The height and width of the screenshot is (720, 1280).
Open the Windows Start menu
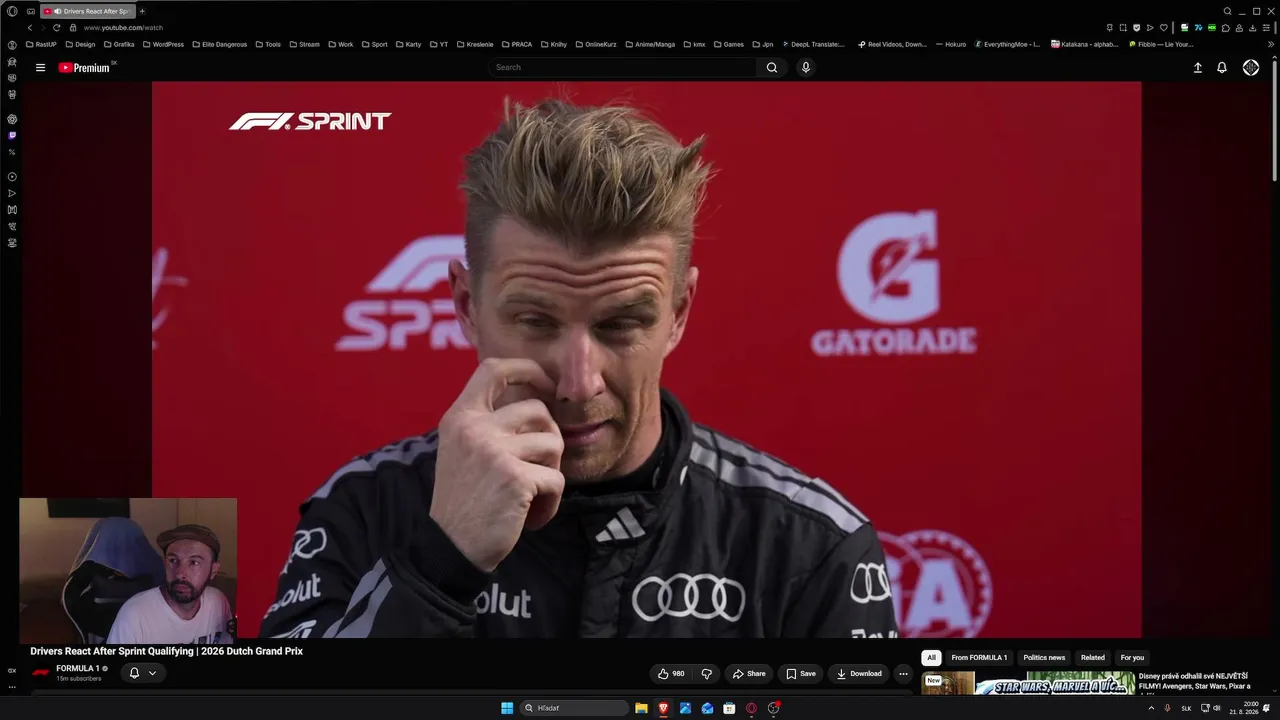pos(507,708)
